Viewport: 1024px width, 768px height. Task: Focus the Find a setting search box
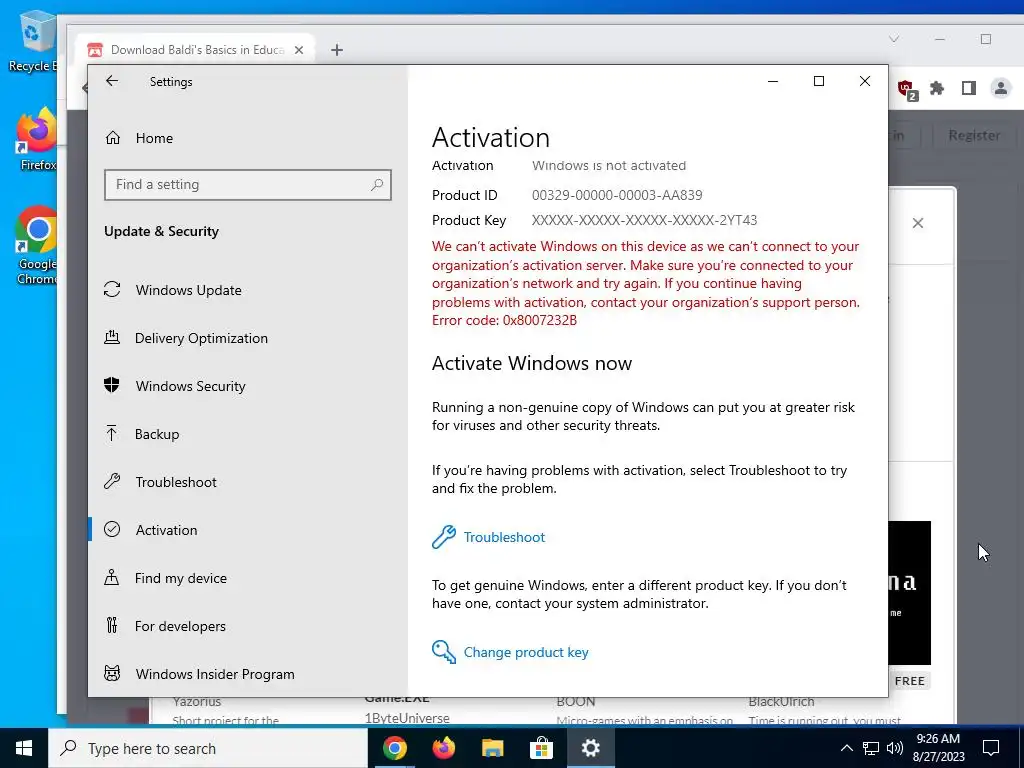click(248, 185)
